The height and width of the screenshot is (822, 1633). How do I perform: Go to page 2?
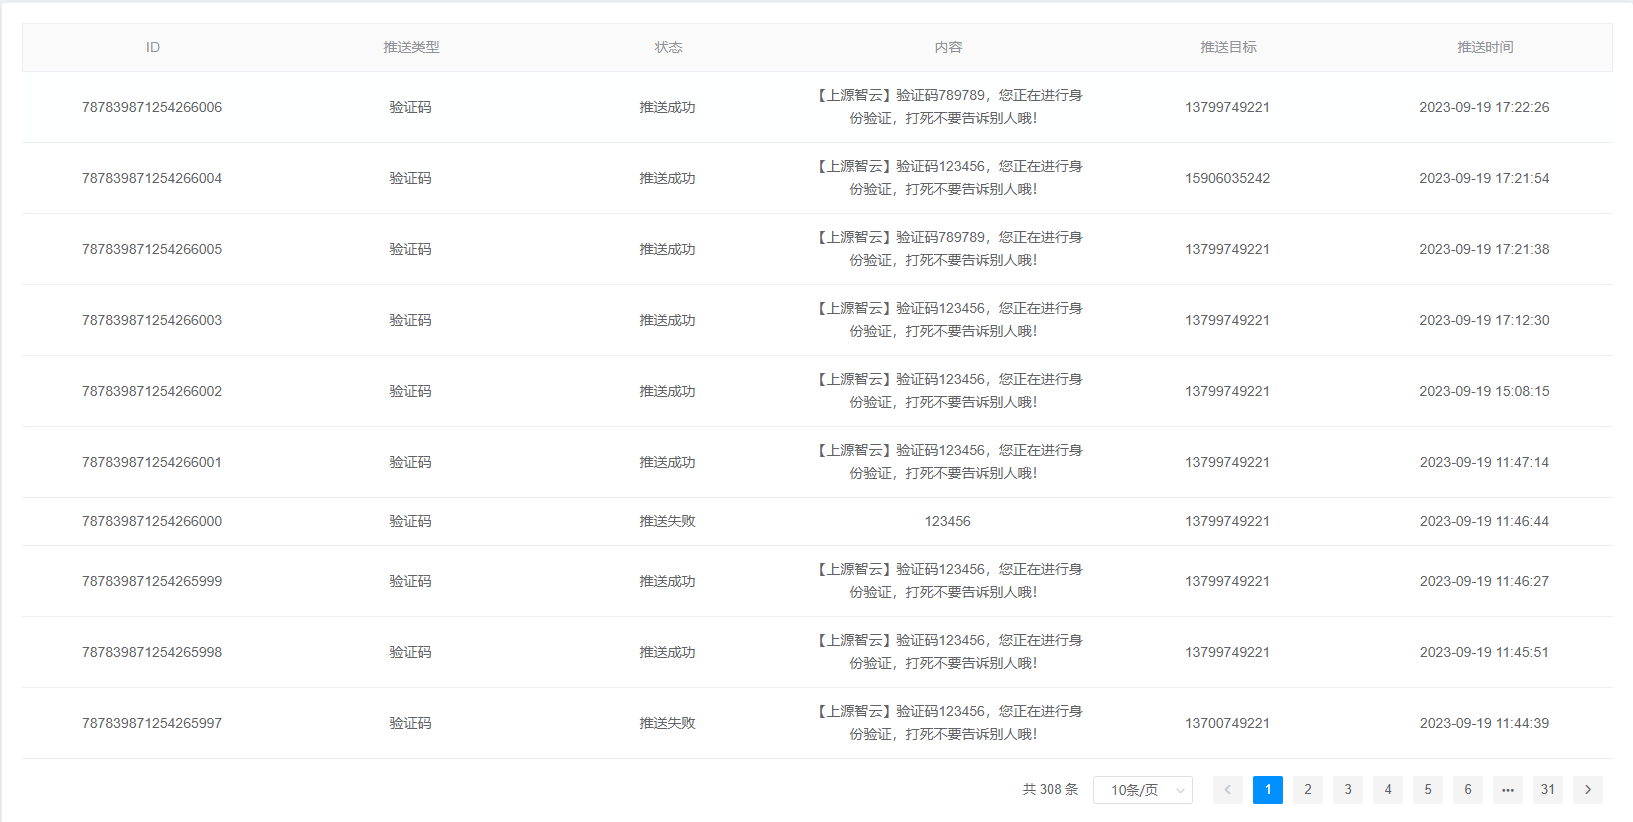click(x=1307, y=790)
